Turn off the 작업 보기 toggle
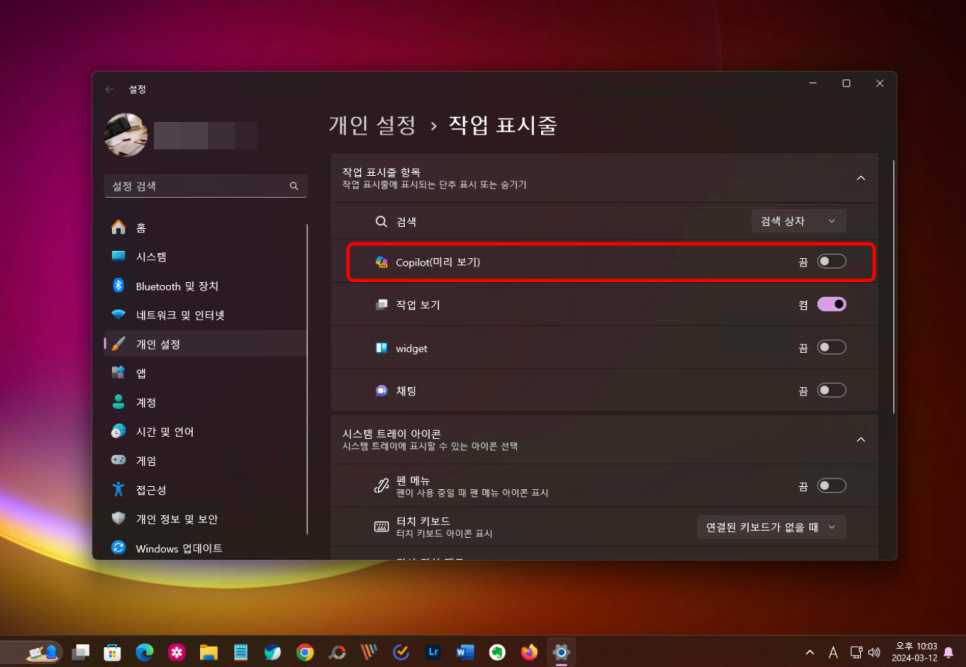The width and height of the screenshot is (966, 667). (x=831, y=304)
